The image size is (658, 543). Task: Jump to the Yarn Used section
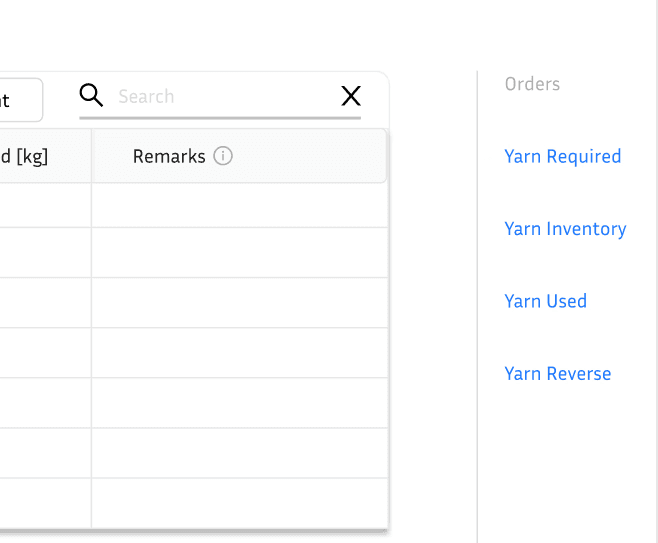click(x=545, y=301)
